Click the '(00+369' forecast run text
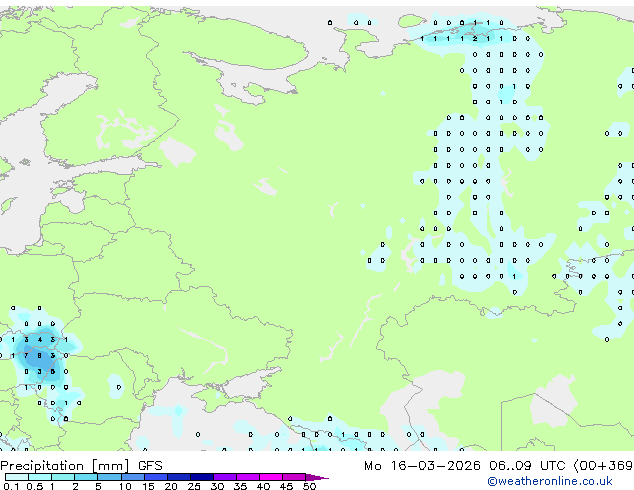 pyautogui.click(x=603, y=466)
